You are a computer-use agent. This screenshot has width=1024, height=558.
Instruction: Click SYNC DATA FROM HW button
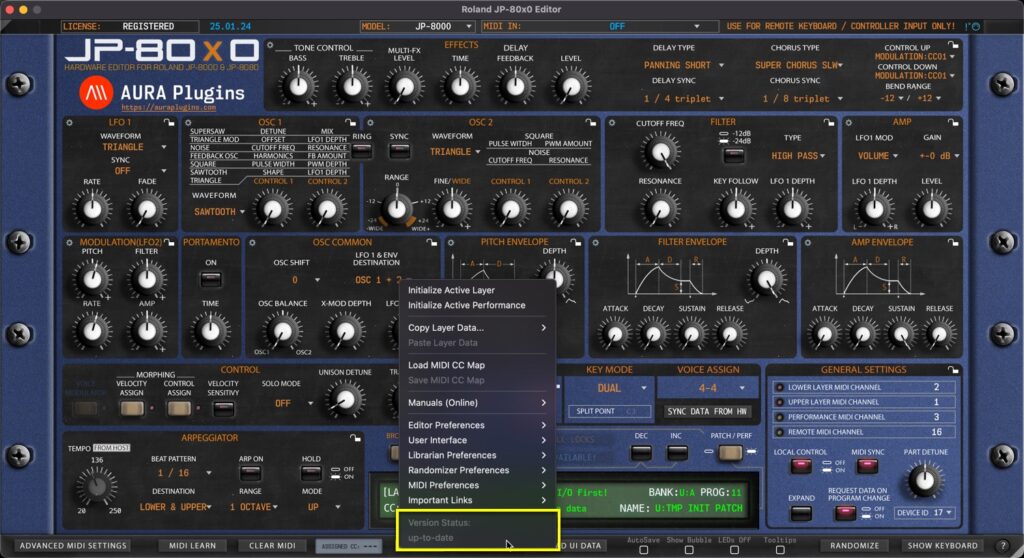(x=707, y=412)
